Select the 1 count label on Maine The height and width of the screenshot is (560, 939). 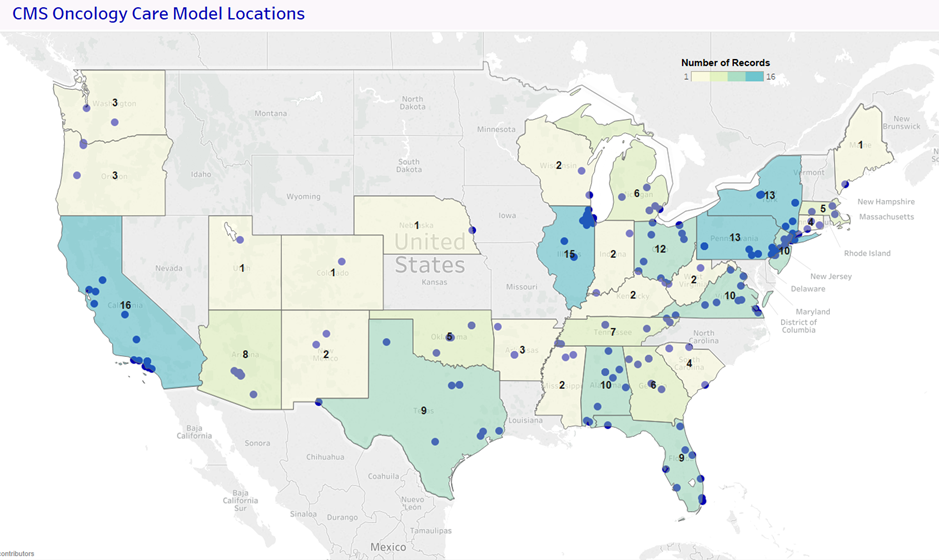[861, 145]
